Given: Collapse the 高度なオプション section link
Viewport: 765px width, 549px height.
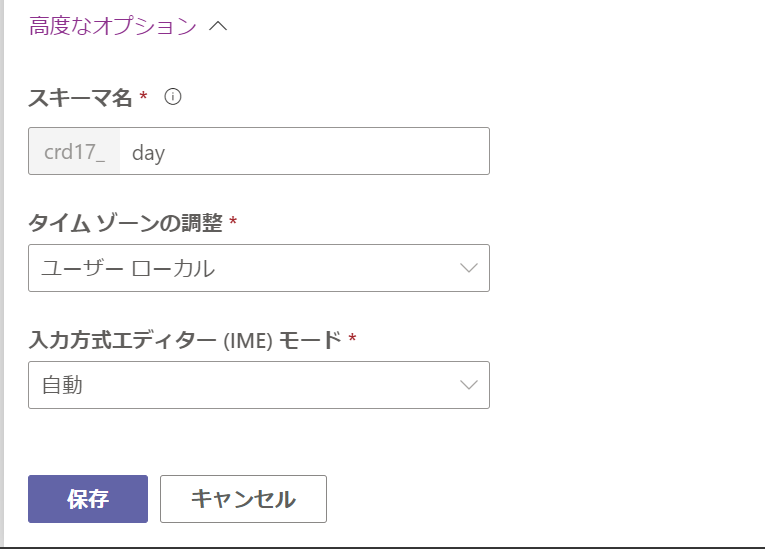Looking at the screenshot, I should point(112,26).
